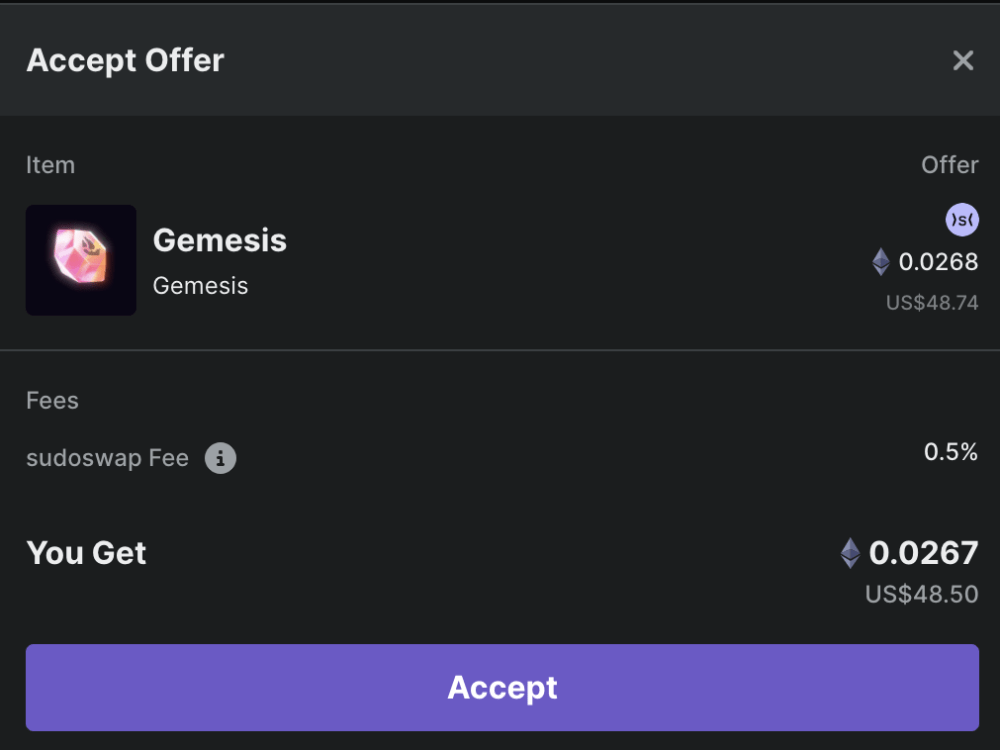Close the Accept Offer dialog
1000x750 pixels.
963,61
